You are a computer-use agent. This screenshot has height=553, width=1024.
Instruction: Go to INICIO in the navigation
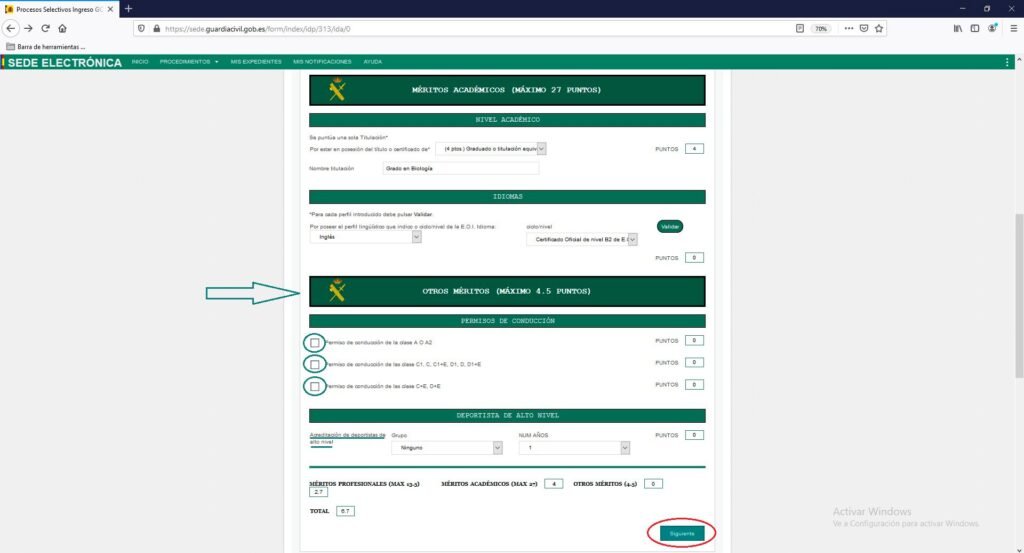pos(140,62)
